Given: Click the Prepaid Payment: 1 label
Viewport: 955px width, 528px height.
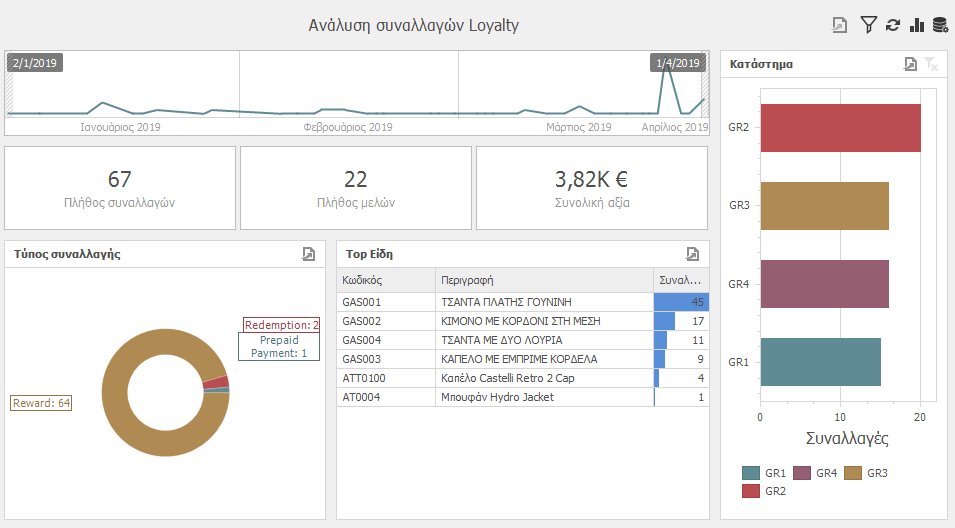Looking at the screenshot, I should click(x=279, y=347).
